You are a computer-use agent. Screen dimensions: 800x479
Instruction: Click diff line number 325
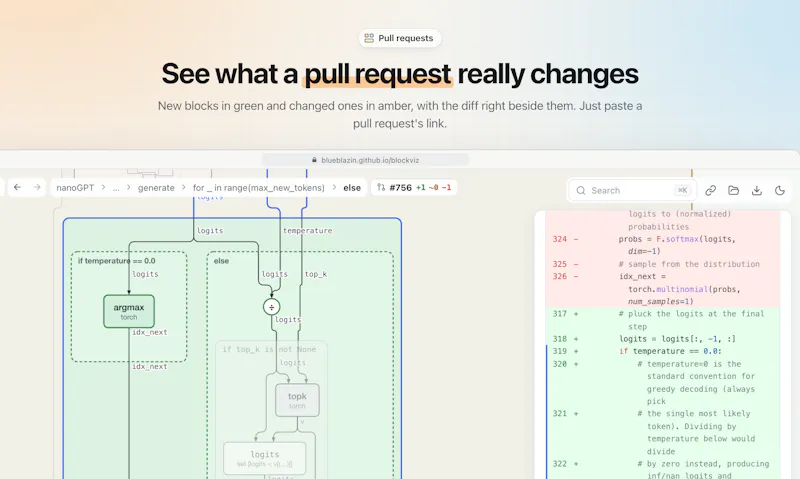[559, 264]
